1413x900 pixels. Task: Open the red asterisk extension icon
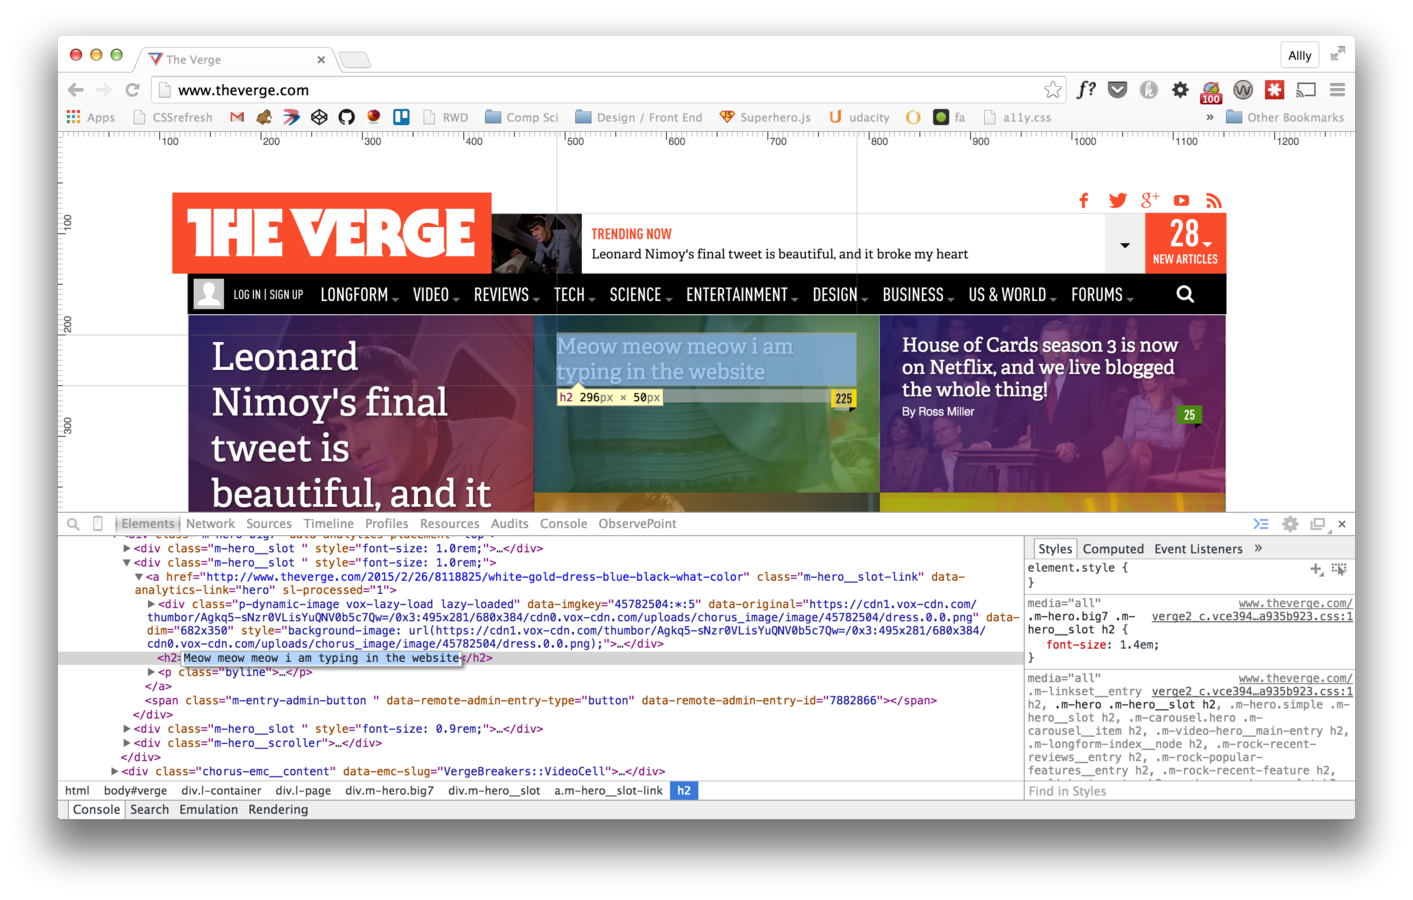click(x=1274, y=90)
